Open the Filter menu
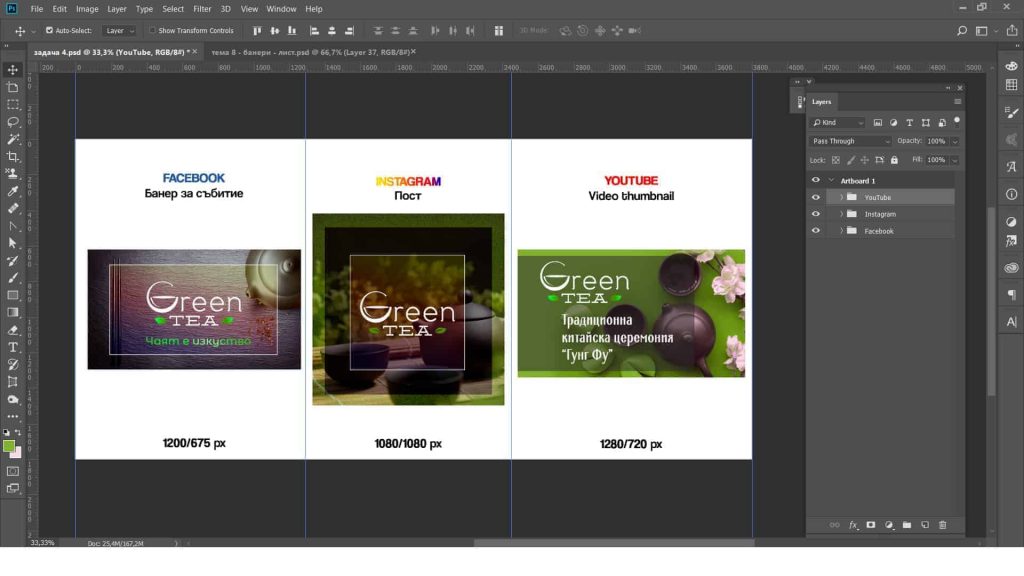Screen dimensions: 1024x576 [202, 9]
